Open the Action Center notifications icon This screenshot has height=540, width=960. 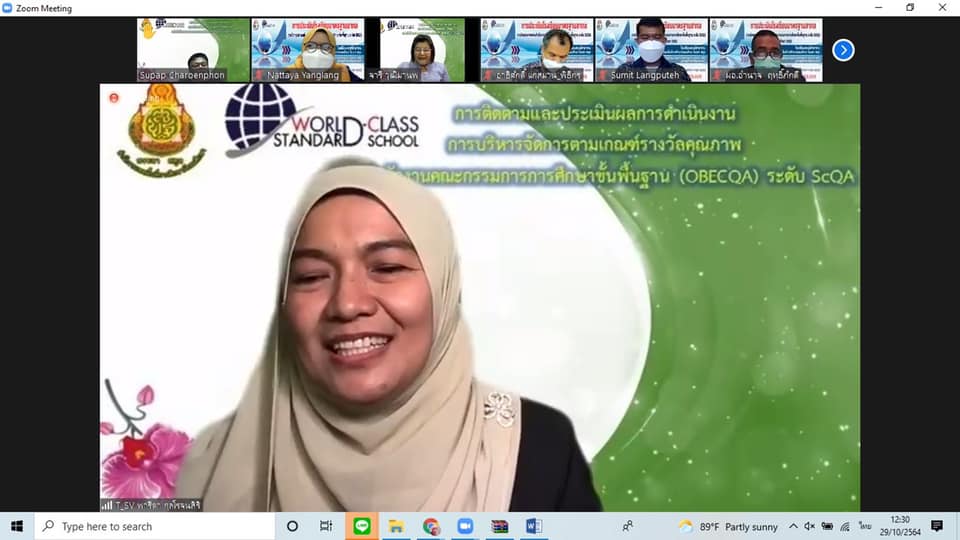tap(937, 526)
